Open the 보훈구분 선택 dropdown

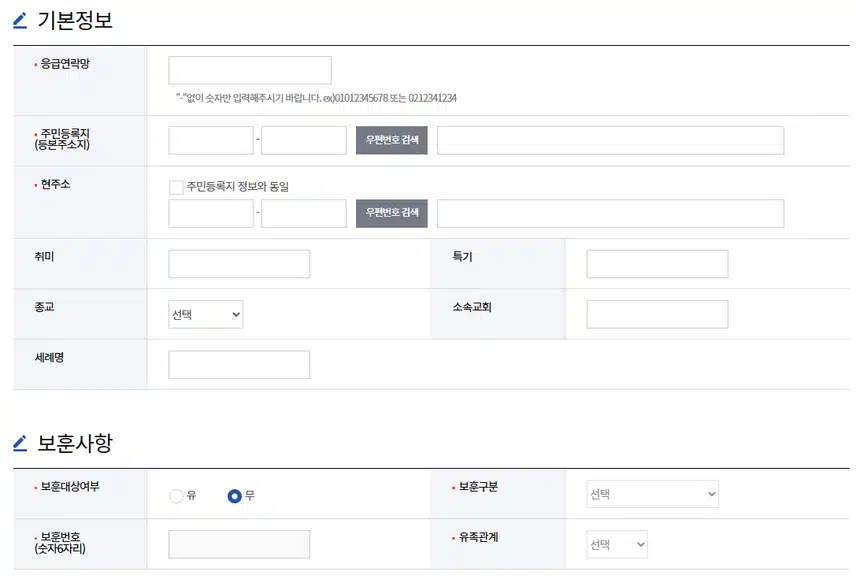[652, 494]
